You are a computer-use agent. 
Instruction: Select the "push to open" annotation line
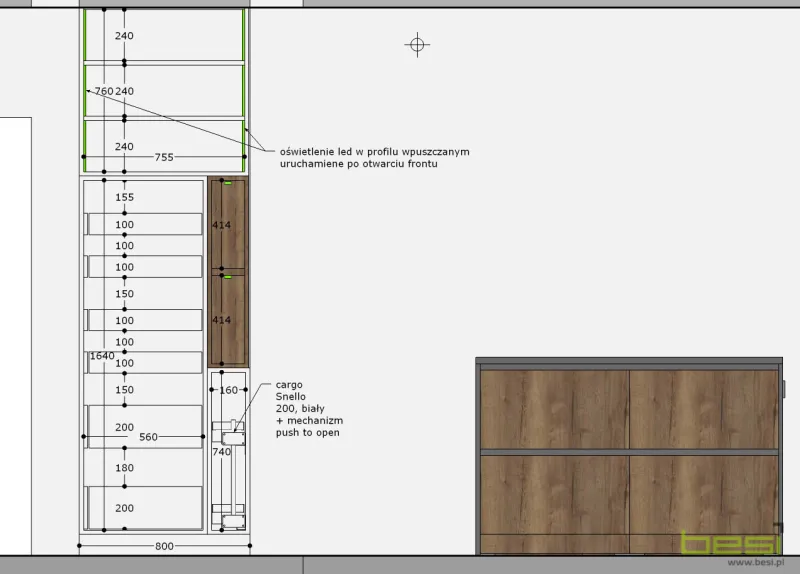(x=308, y=433)
